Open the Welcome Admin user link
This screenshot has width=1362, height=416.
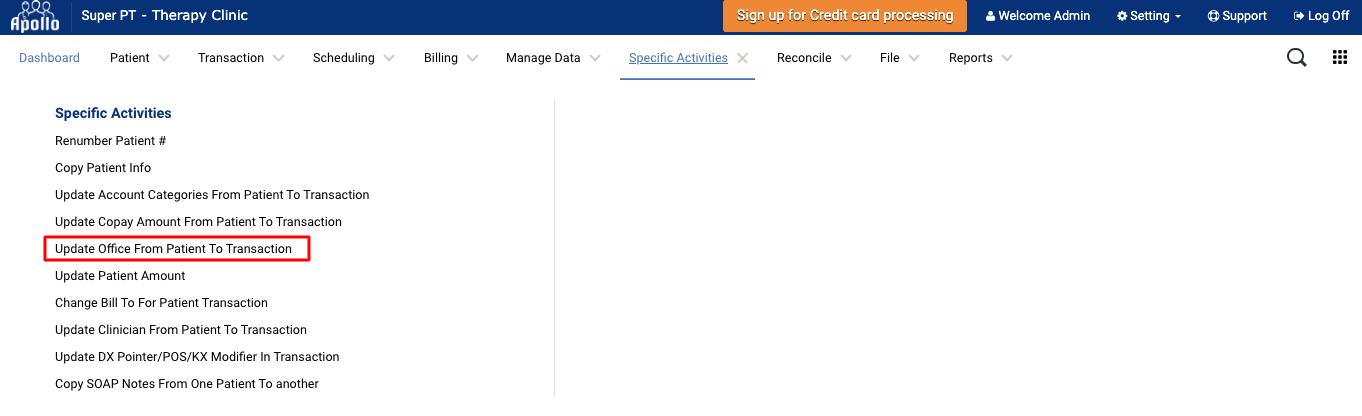coord(1037,16)
